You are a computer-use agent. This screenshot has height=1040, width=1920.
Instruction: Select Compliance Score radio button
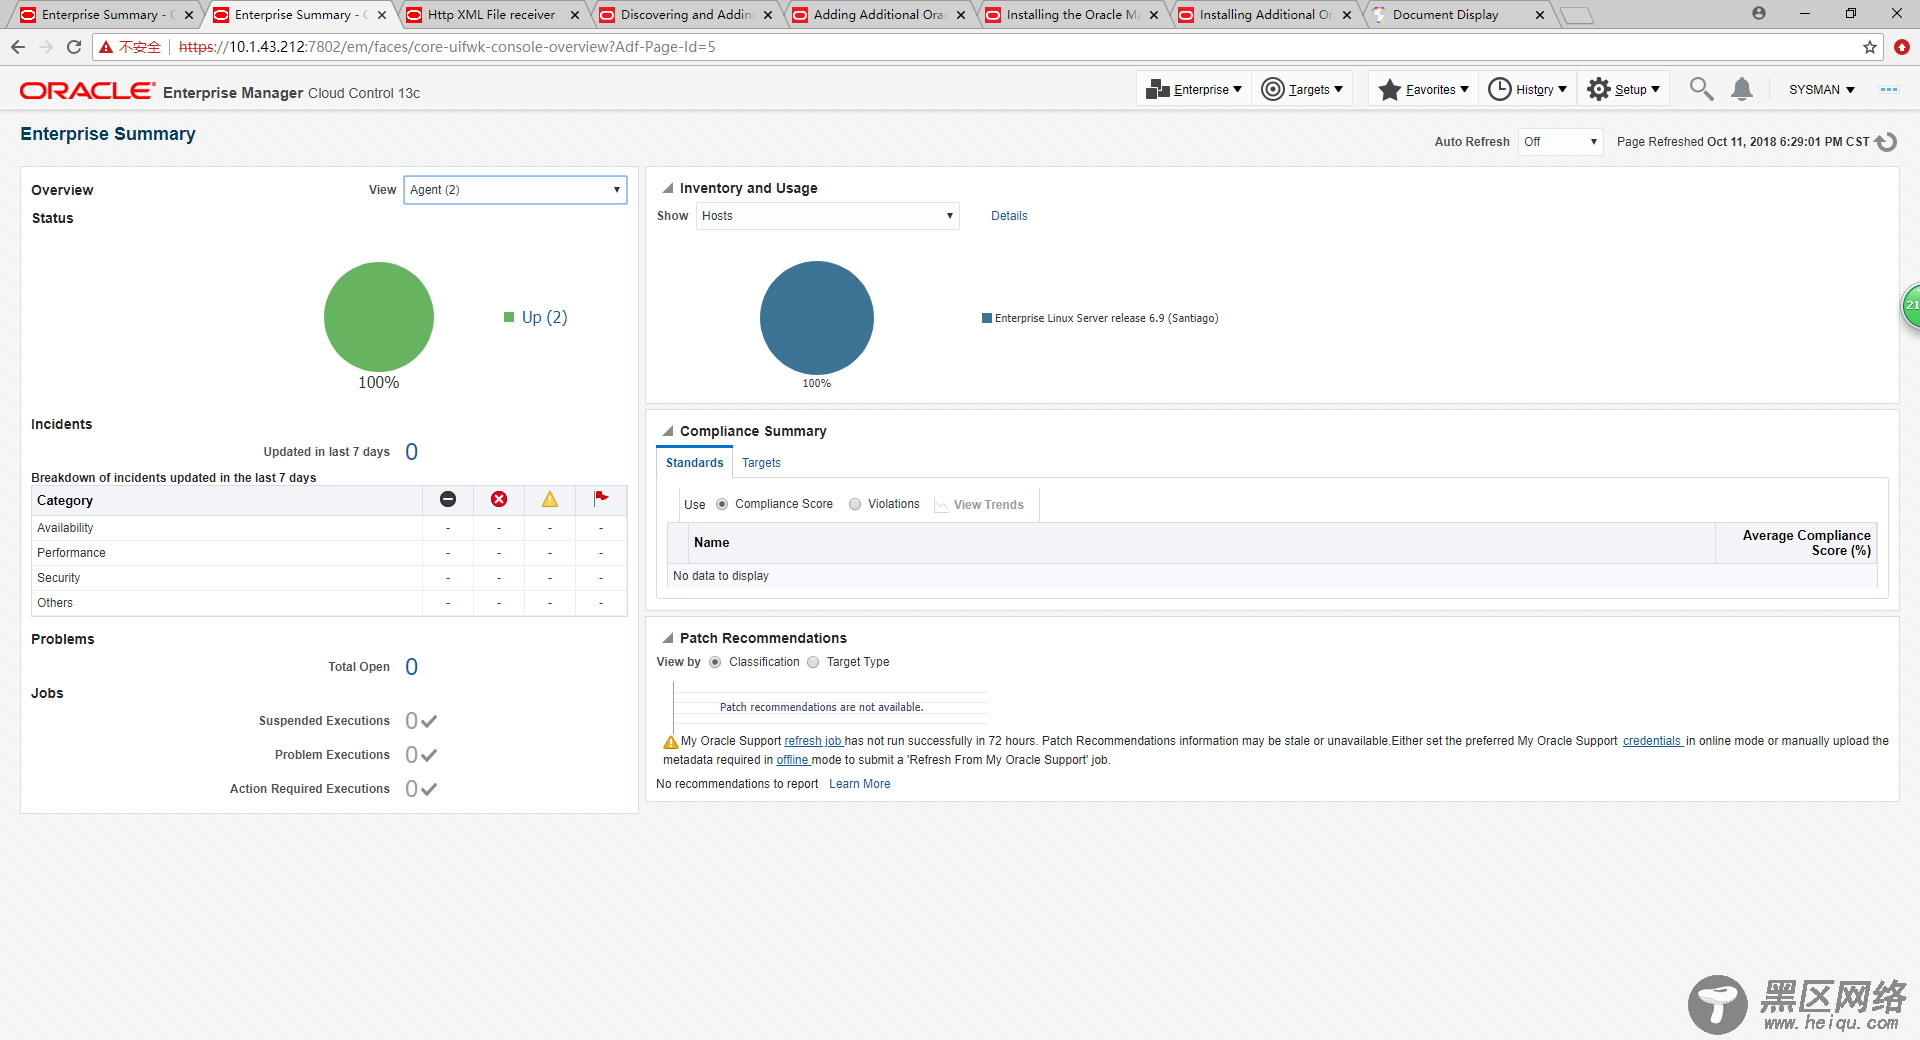coord(722,504)
